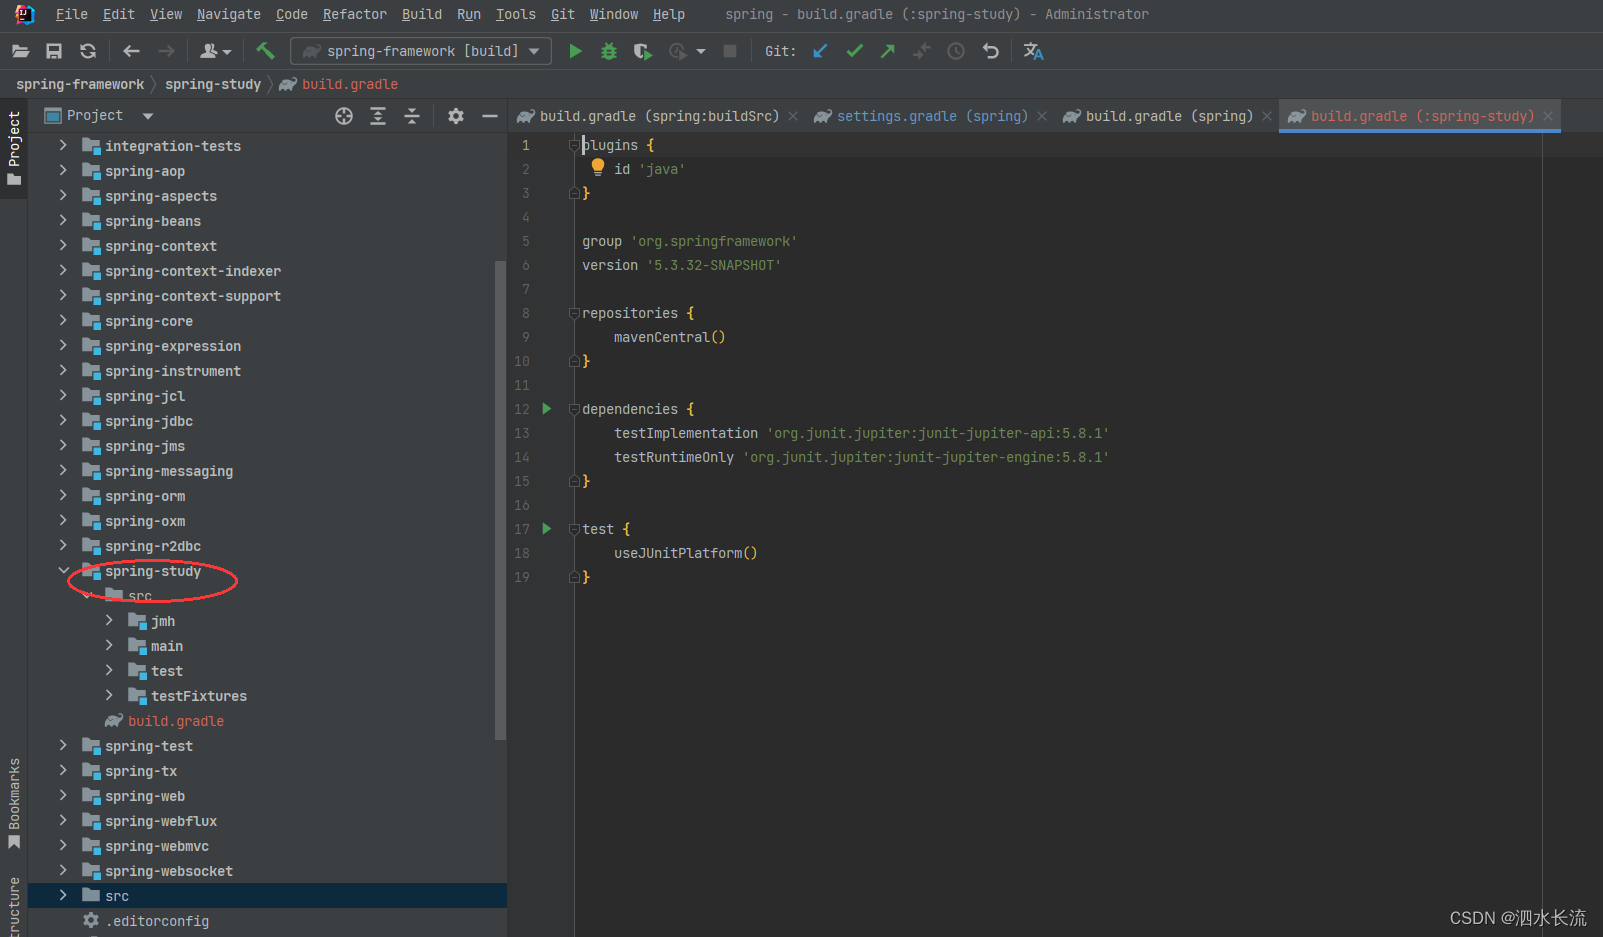Run test task gutter arrow on line 17
1603x937 pixels.
(x=547, y=528)
